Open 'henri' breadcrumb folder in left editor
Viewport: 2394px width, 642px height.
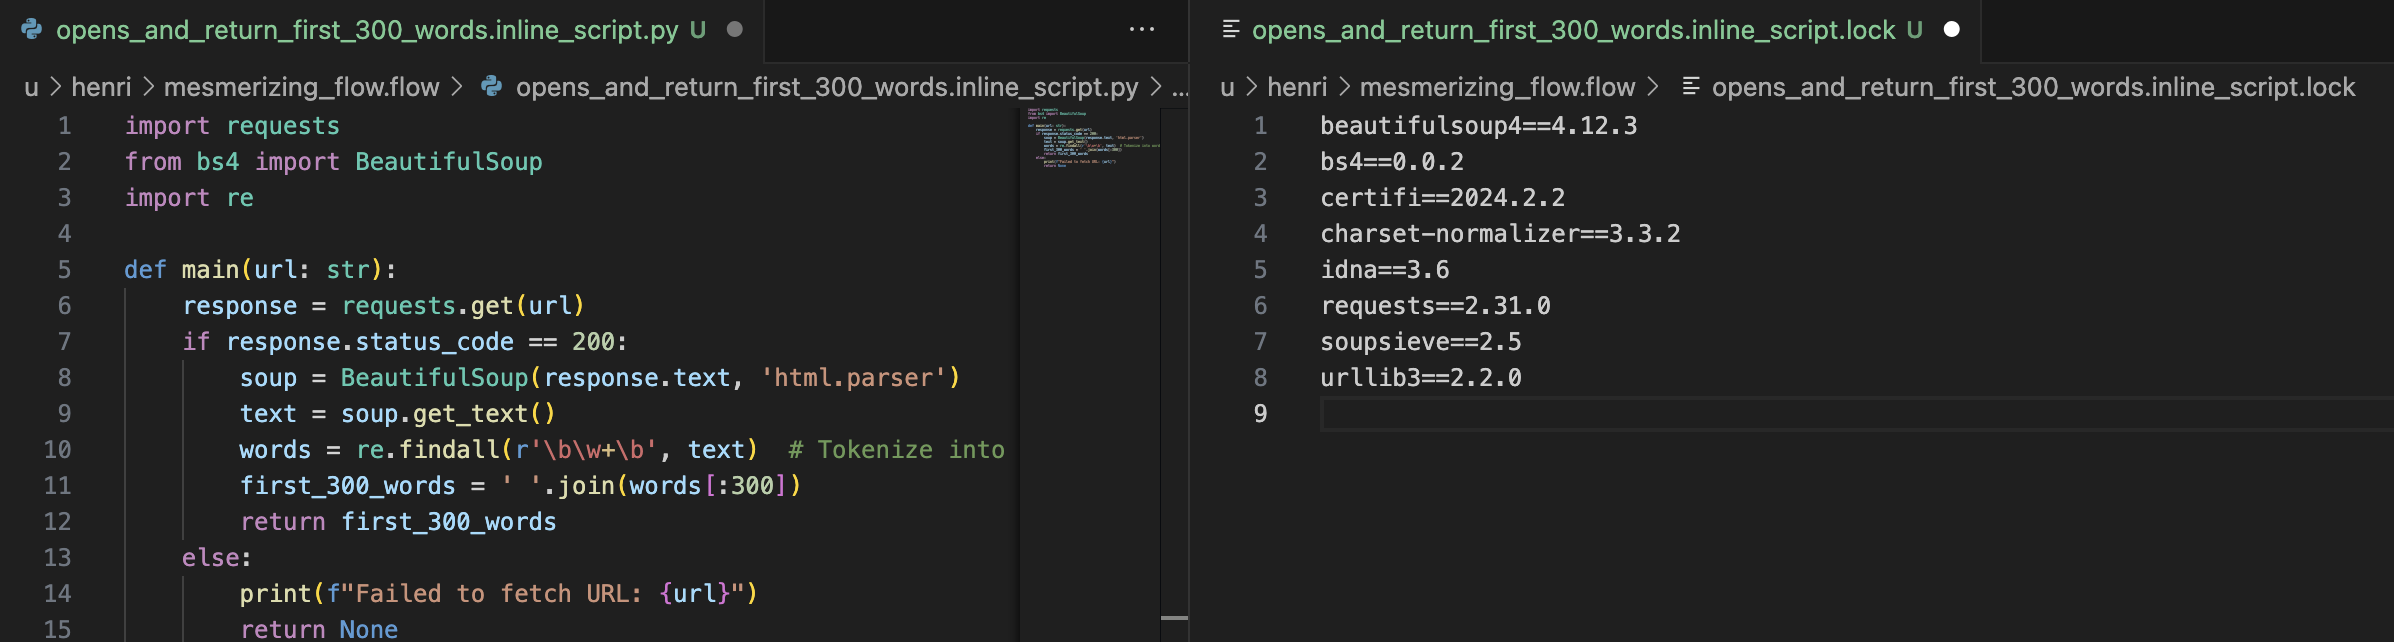[101, 87]
